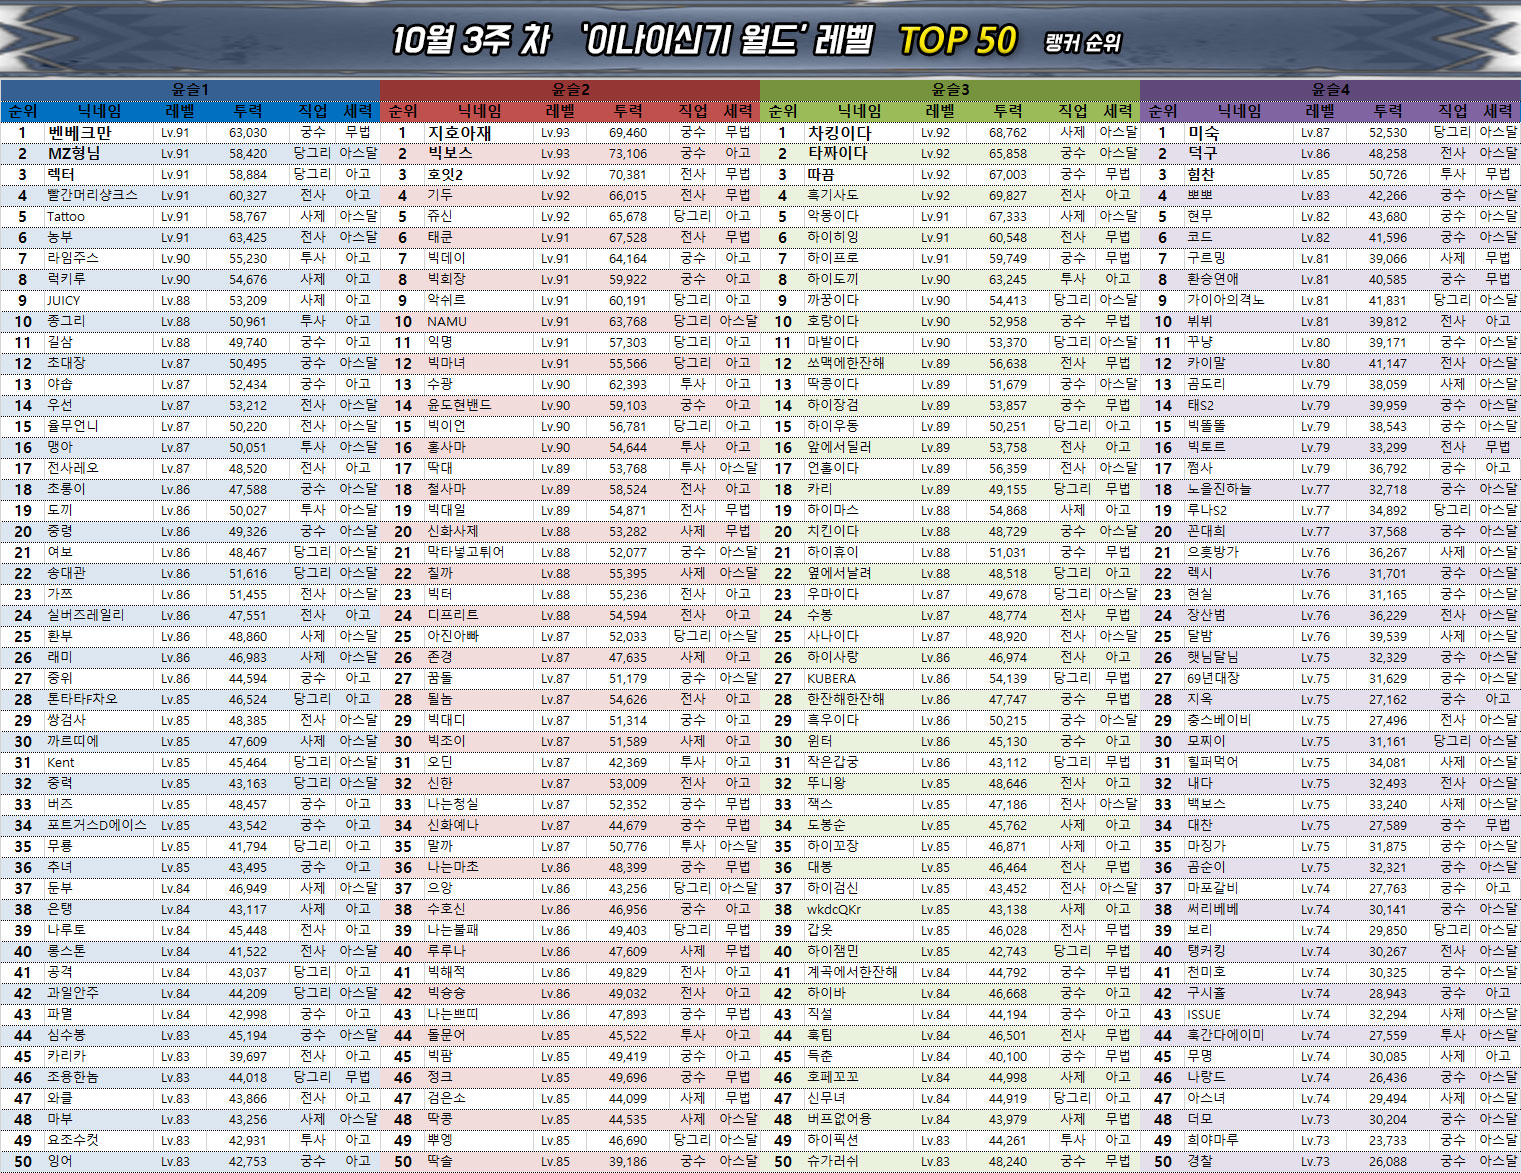Click 세력 column header under 율슬4
This screenshot has width=1521, height=1173.
(x=1497, y=111)
